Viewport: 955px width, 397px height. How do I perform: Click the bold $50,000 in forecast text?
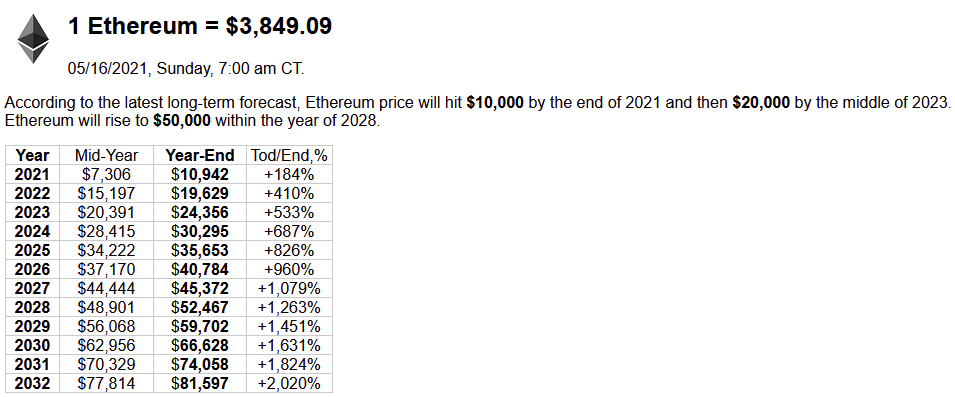point(182,120)
